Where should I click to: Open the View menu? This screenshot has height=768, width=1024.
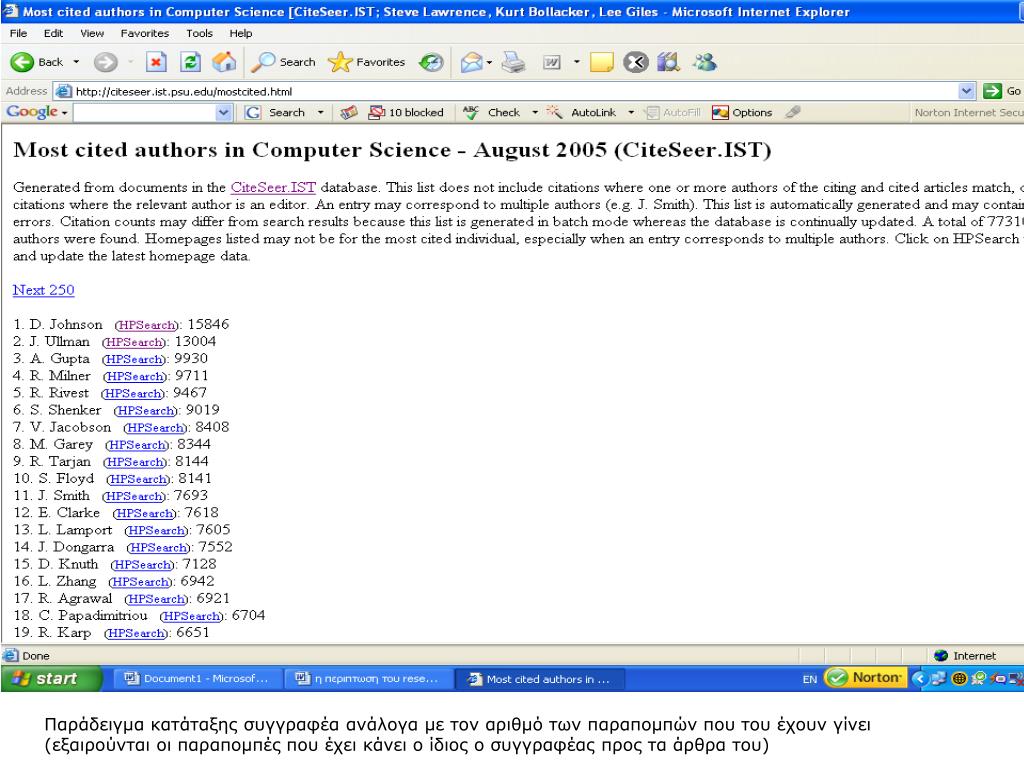click(92, 33)
